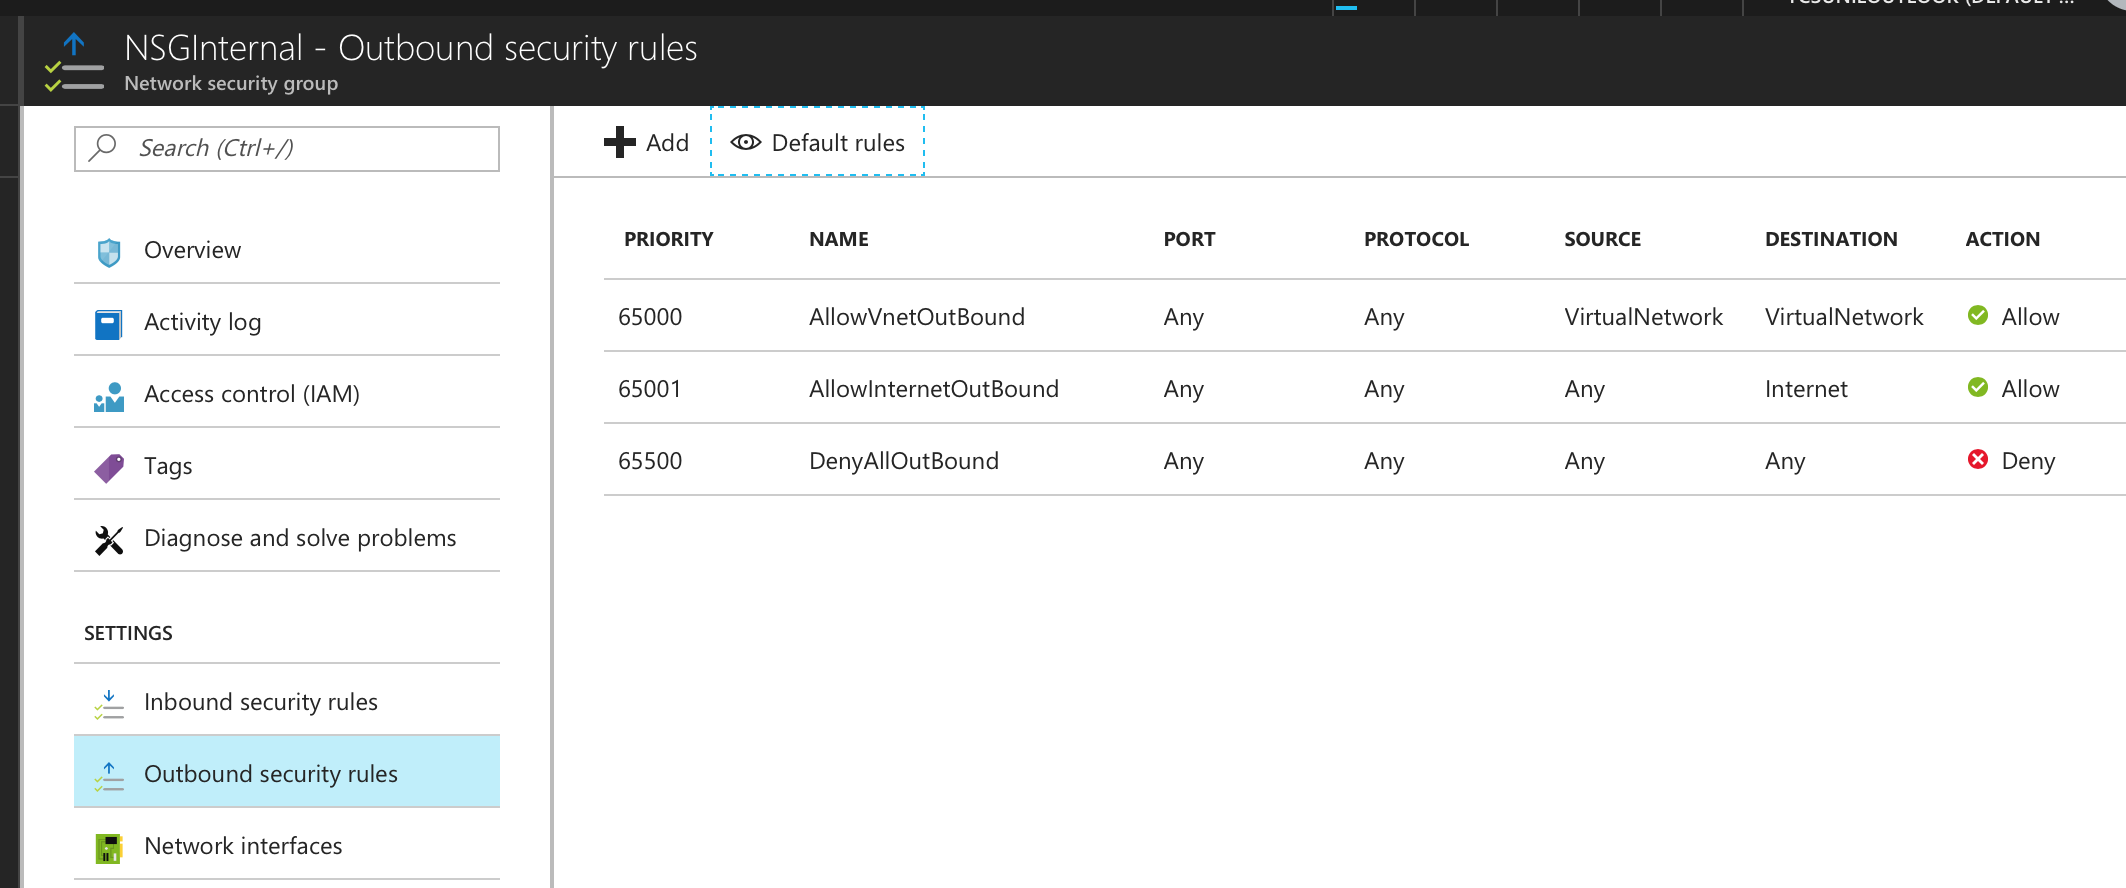
Task: Click the Inbound security rules icon
Action: (109, 704)
